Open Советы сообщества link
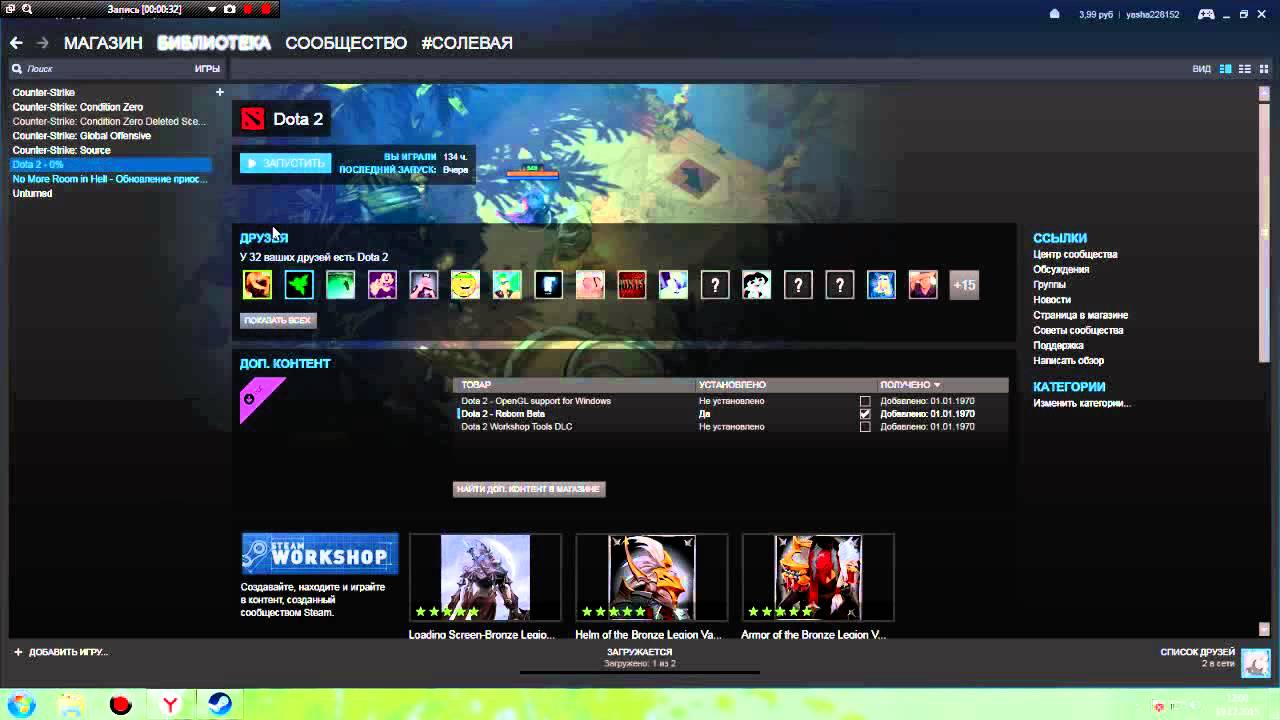This screenshot has width=1280, height=720. [1078, 330]
